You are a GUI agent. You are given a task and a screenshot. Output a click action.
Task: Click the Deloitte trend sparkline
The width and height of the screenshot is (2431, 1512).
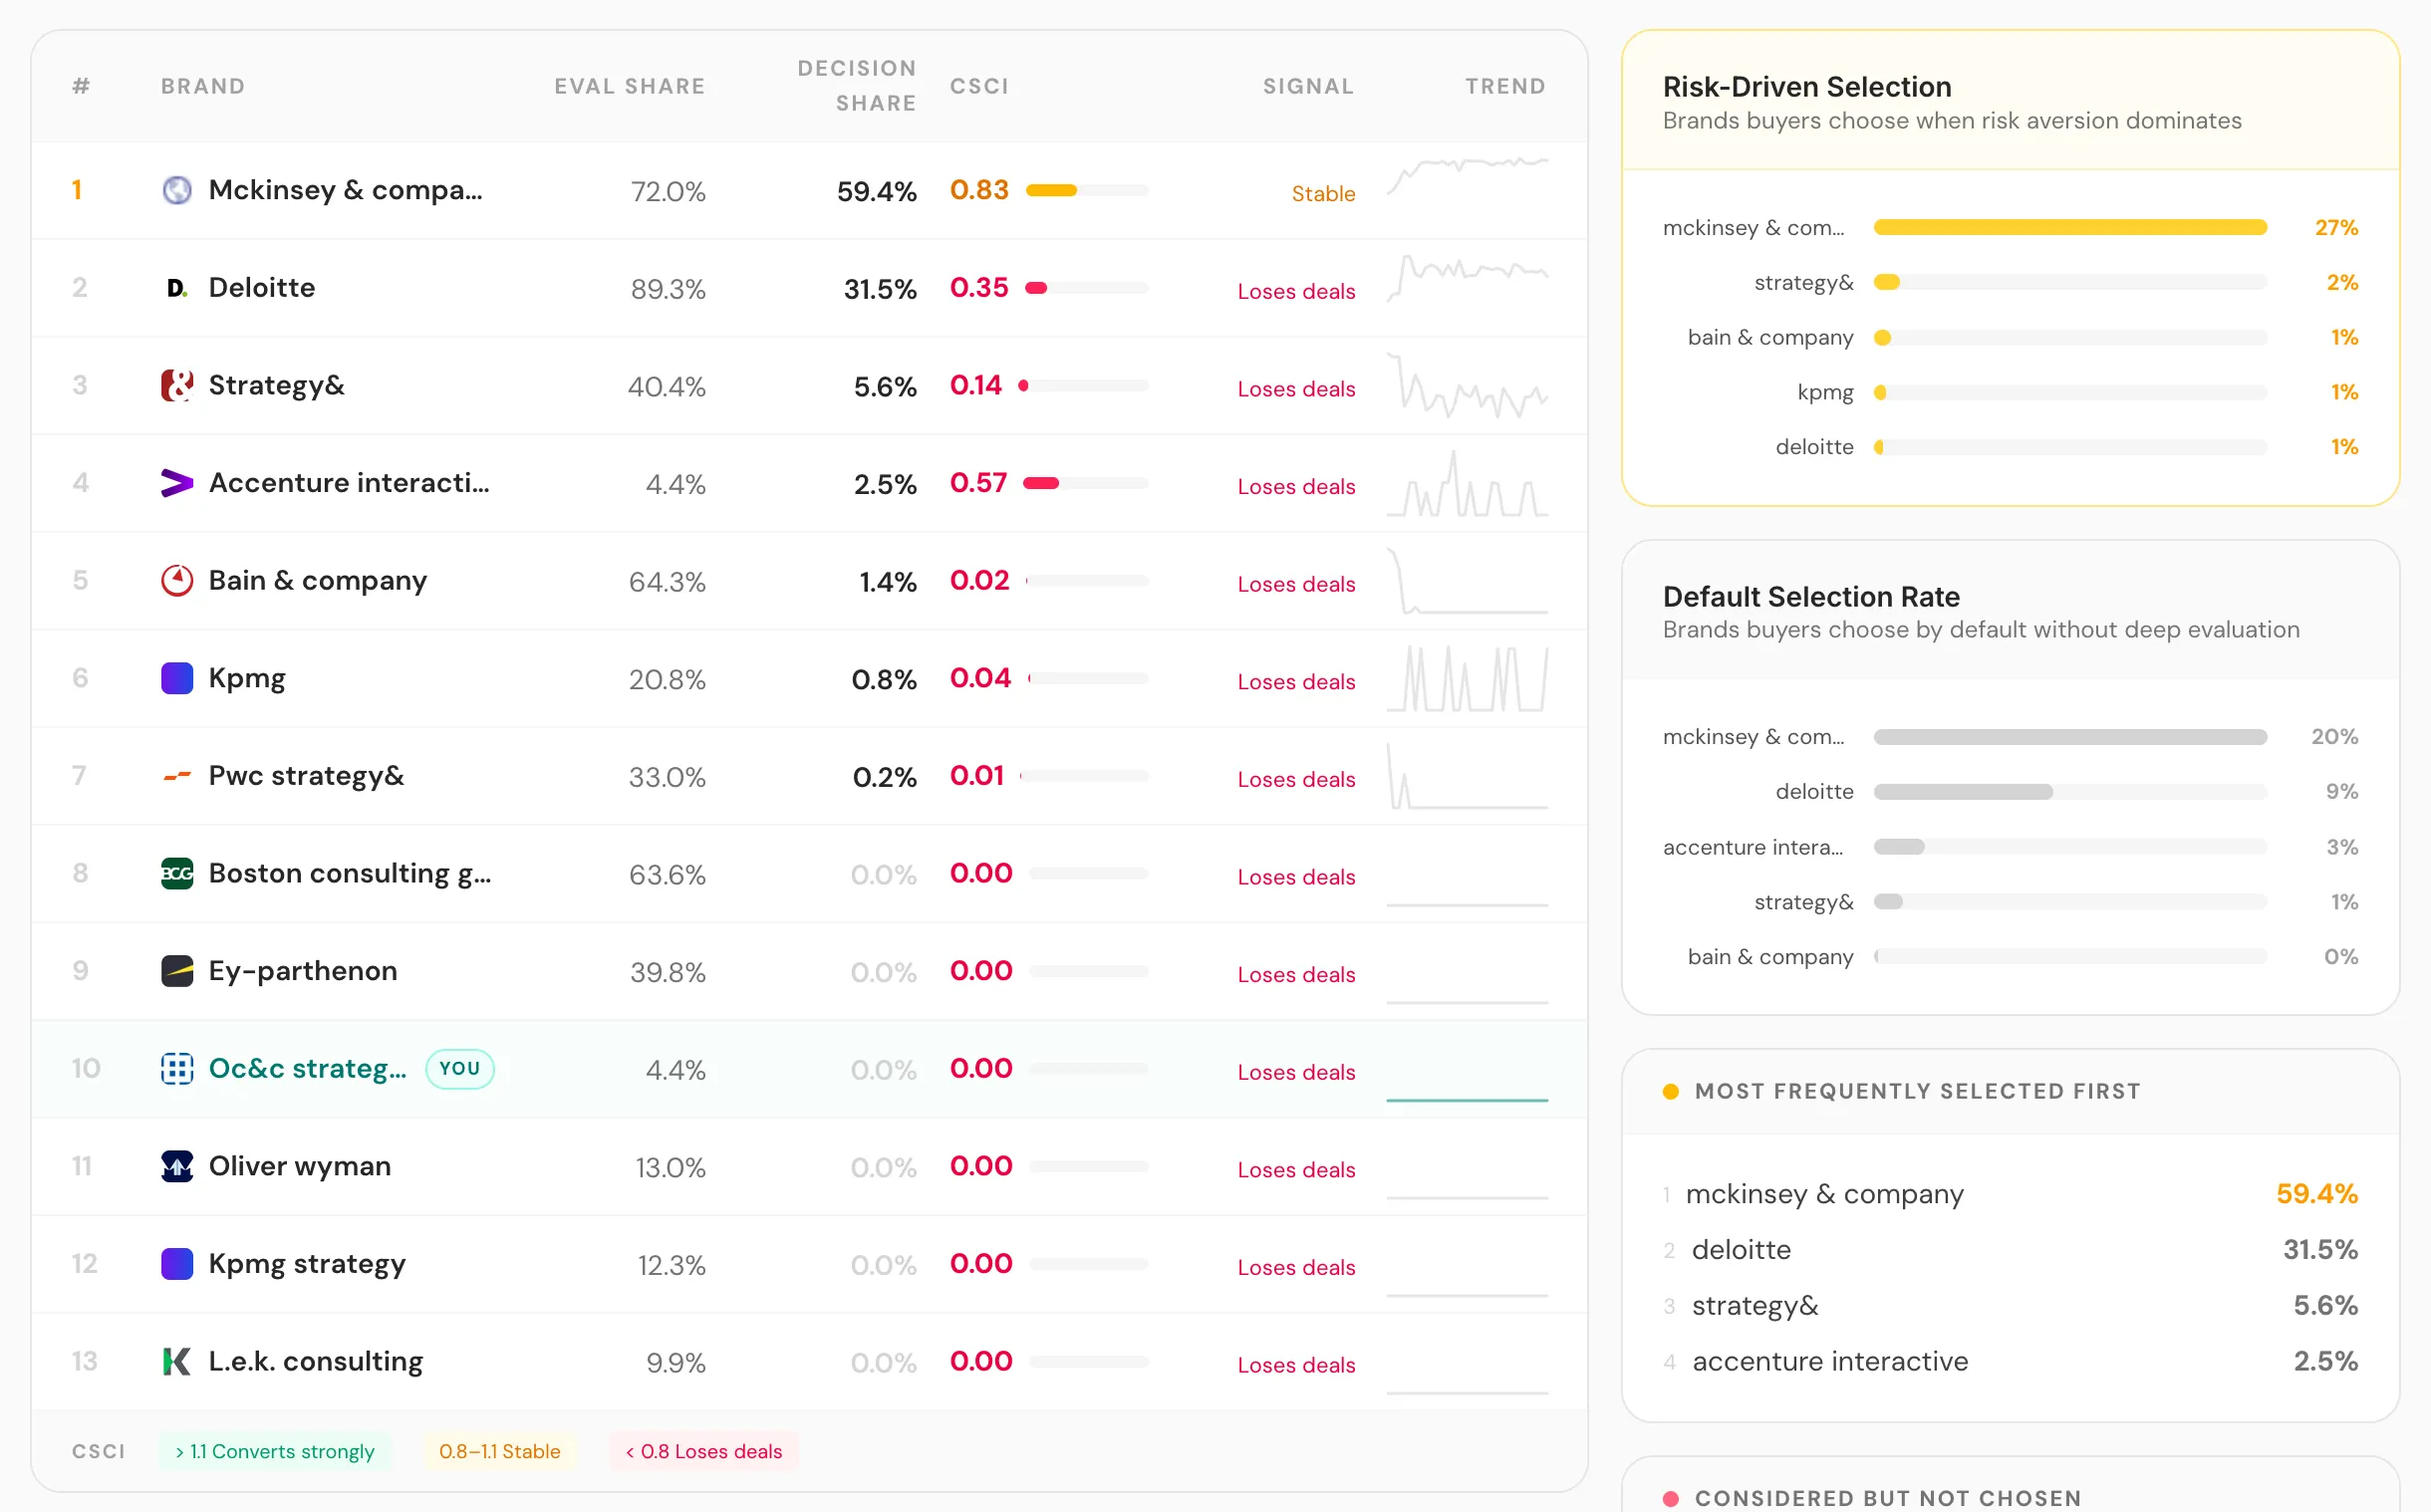pyautogui.click(x=1467, y=277)
